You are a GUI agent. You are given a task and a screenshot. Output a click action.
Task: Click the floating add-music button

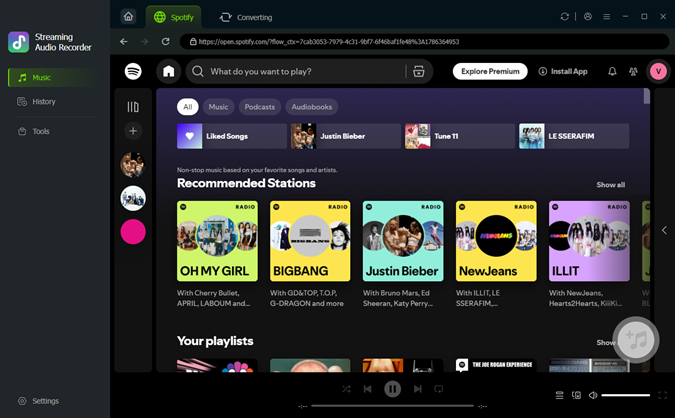point(636,340)
